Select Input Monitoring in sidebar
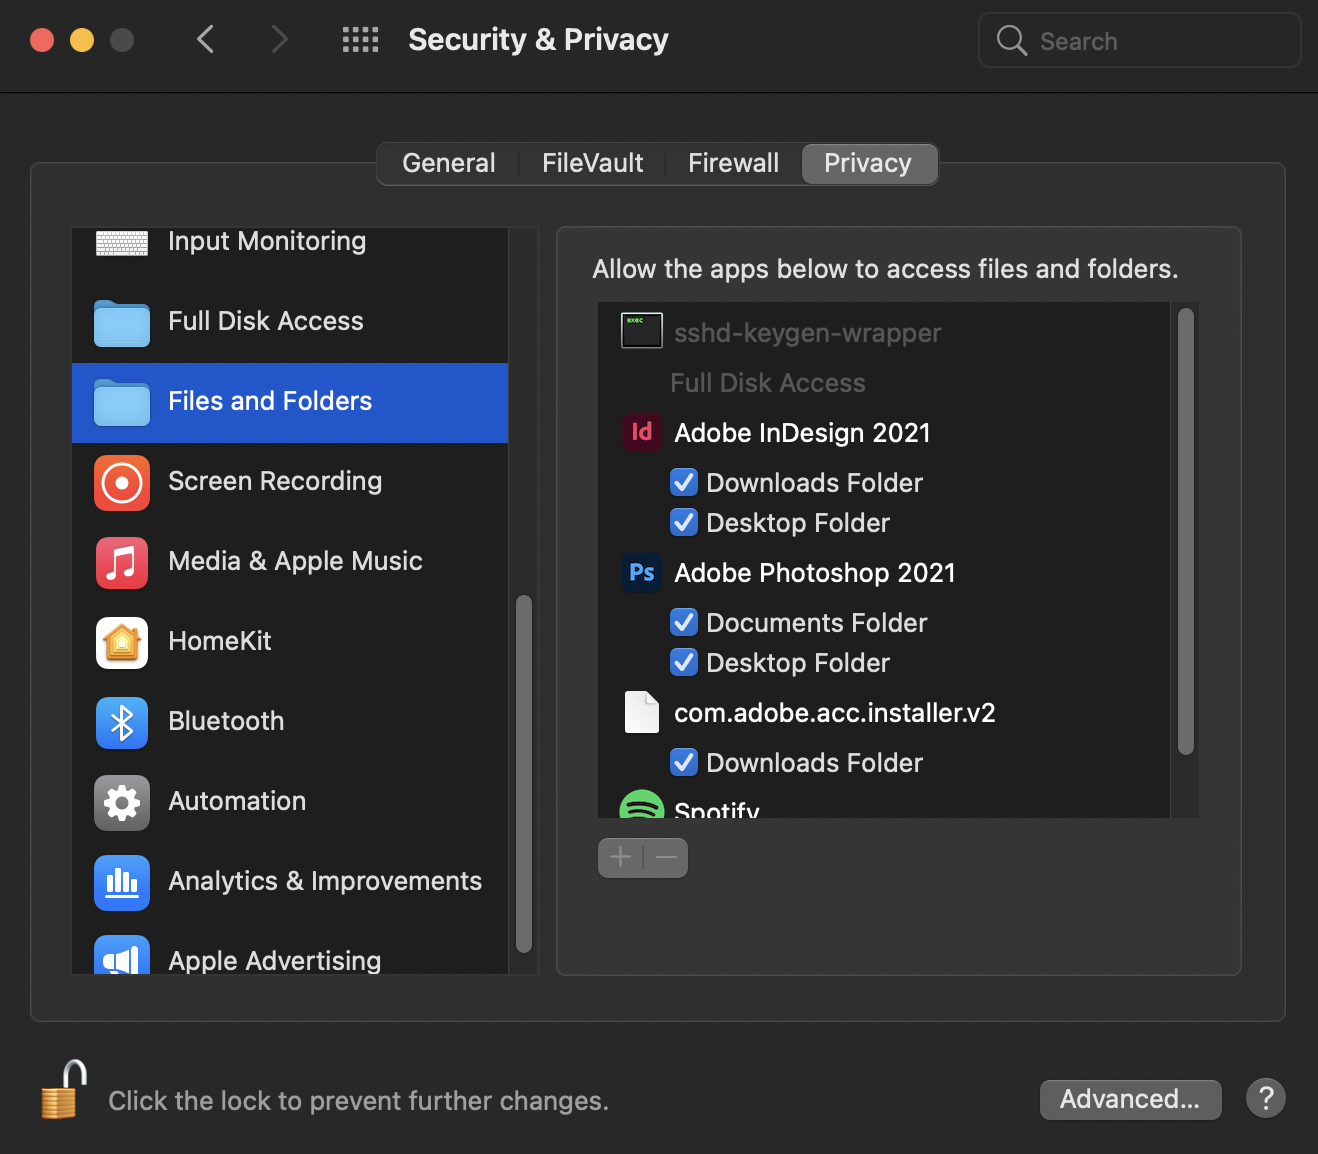 290,243
